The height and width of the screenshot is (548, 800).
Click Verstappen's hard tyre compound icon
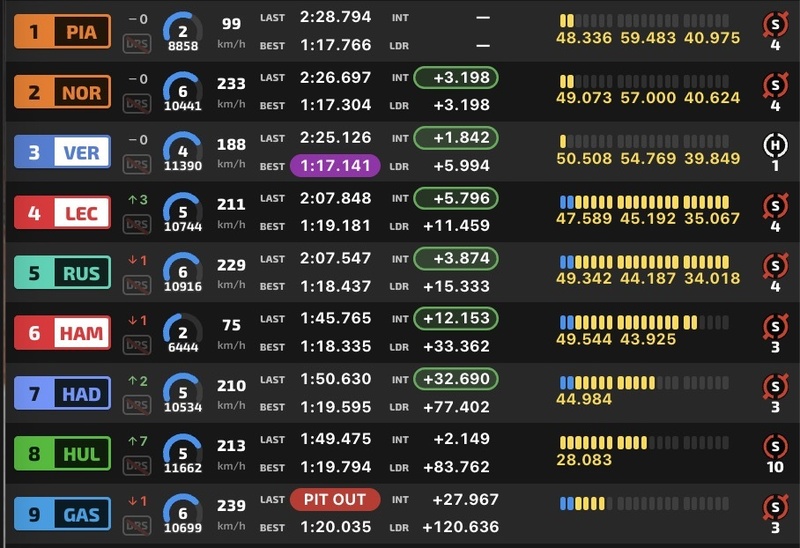tap(775, 145)
